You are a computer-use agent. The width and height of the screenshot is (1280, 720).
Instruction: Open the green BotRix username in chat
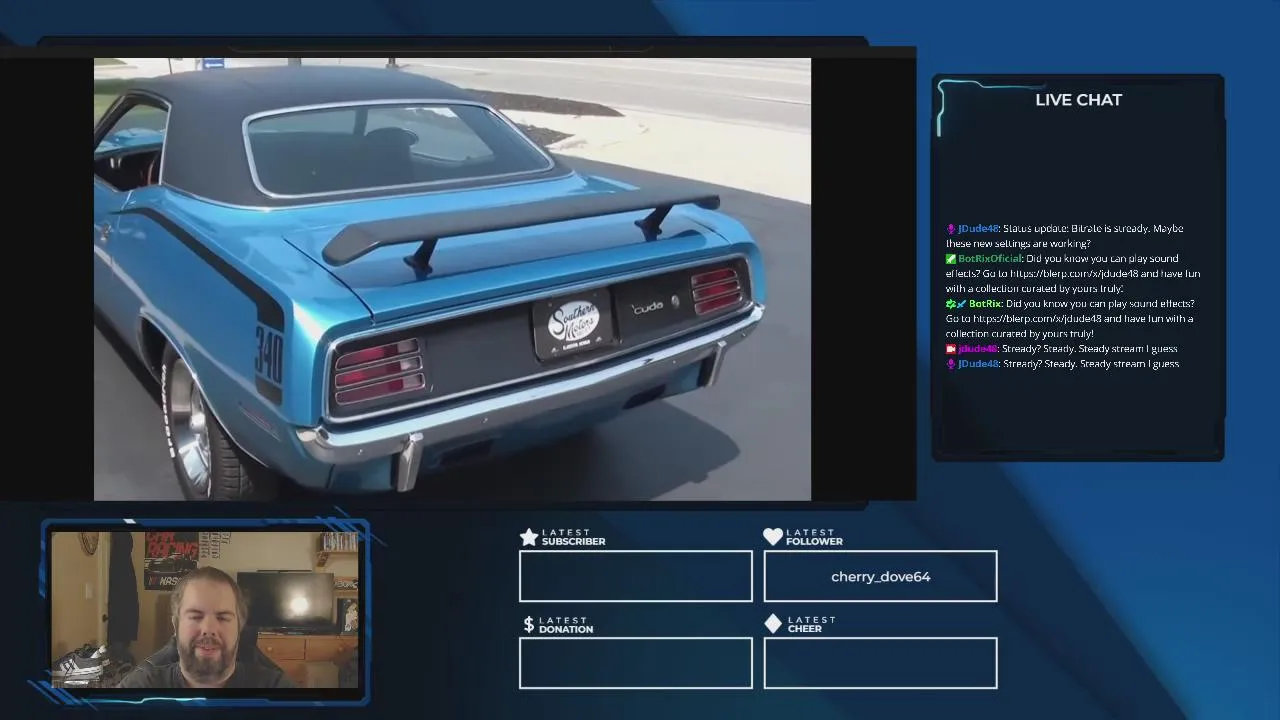[x=985, y=304]
